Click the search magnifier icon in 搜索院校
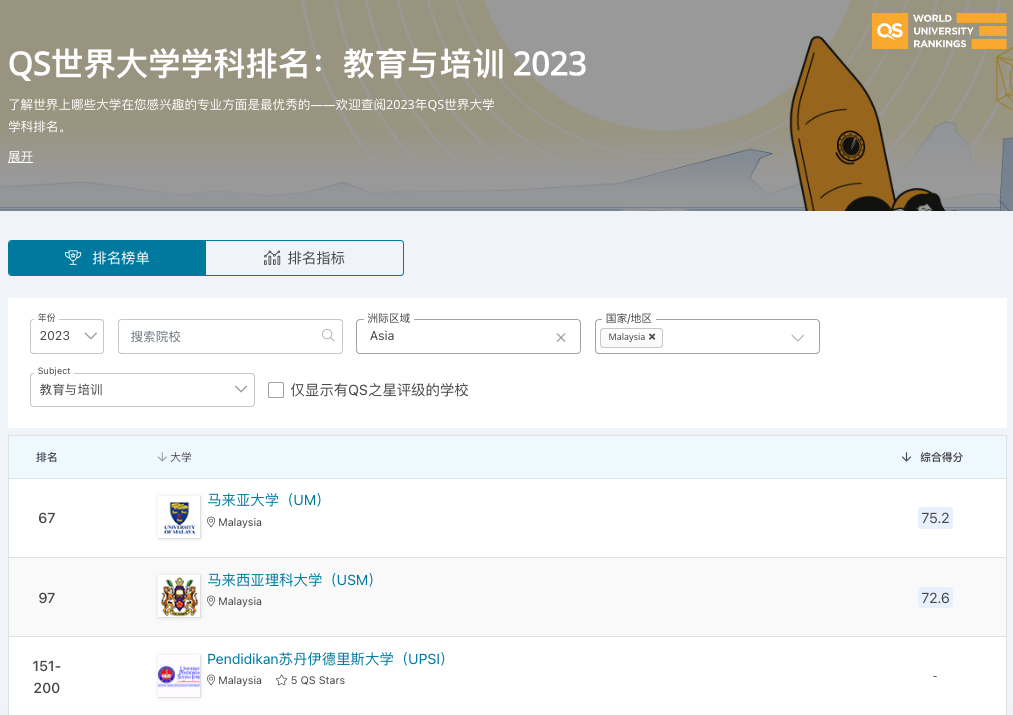1013x715 pixels. tap(328, 335)
